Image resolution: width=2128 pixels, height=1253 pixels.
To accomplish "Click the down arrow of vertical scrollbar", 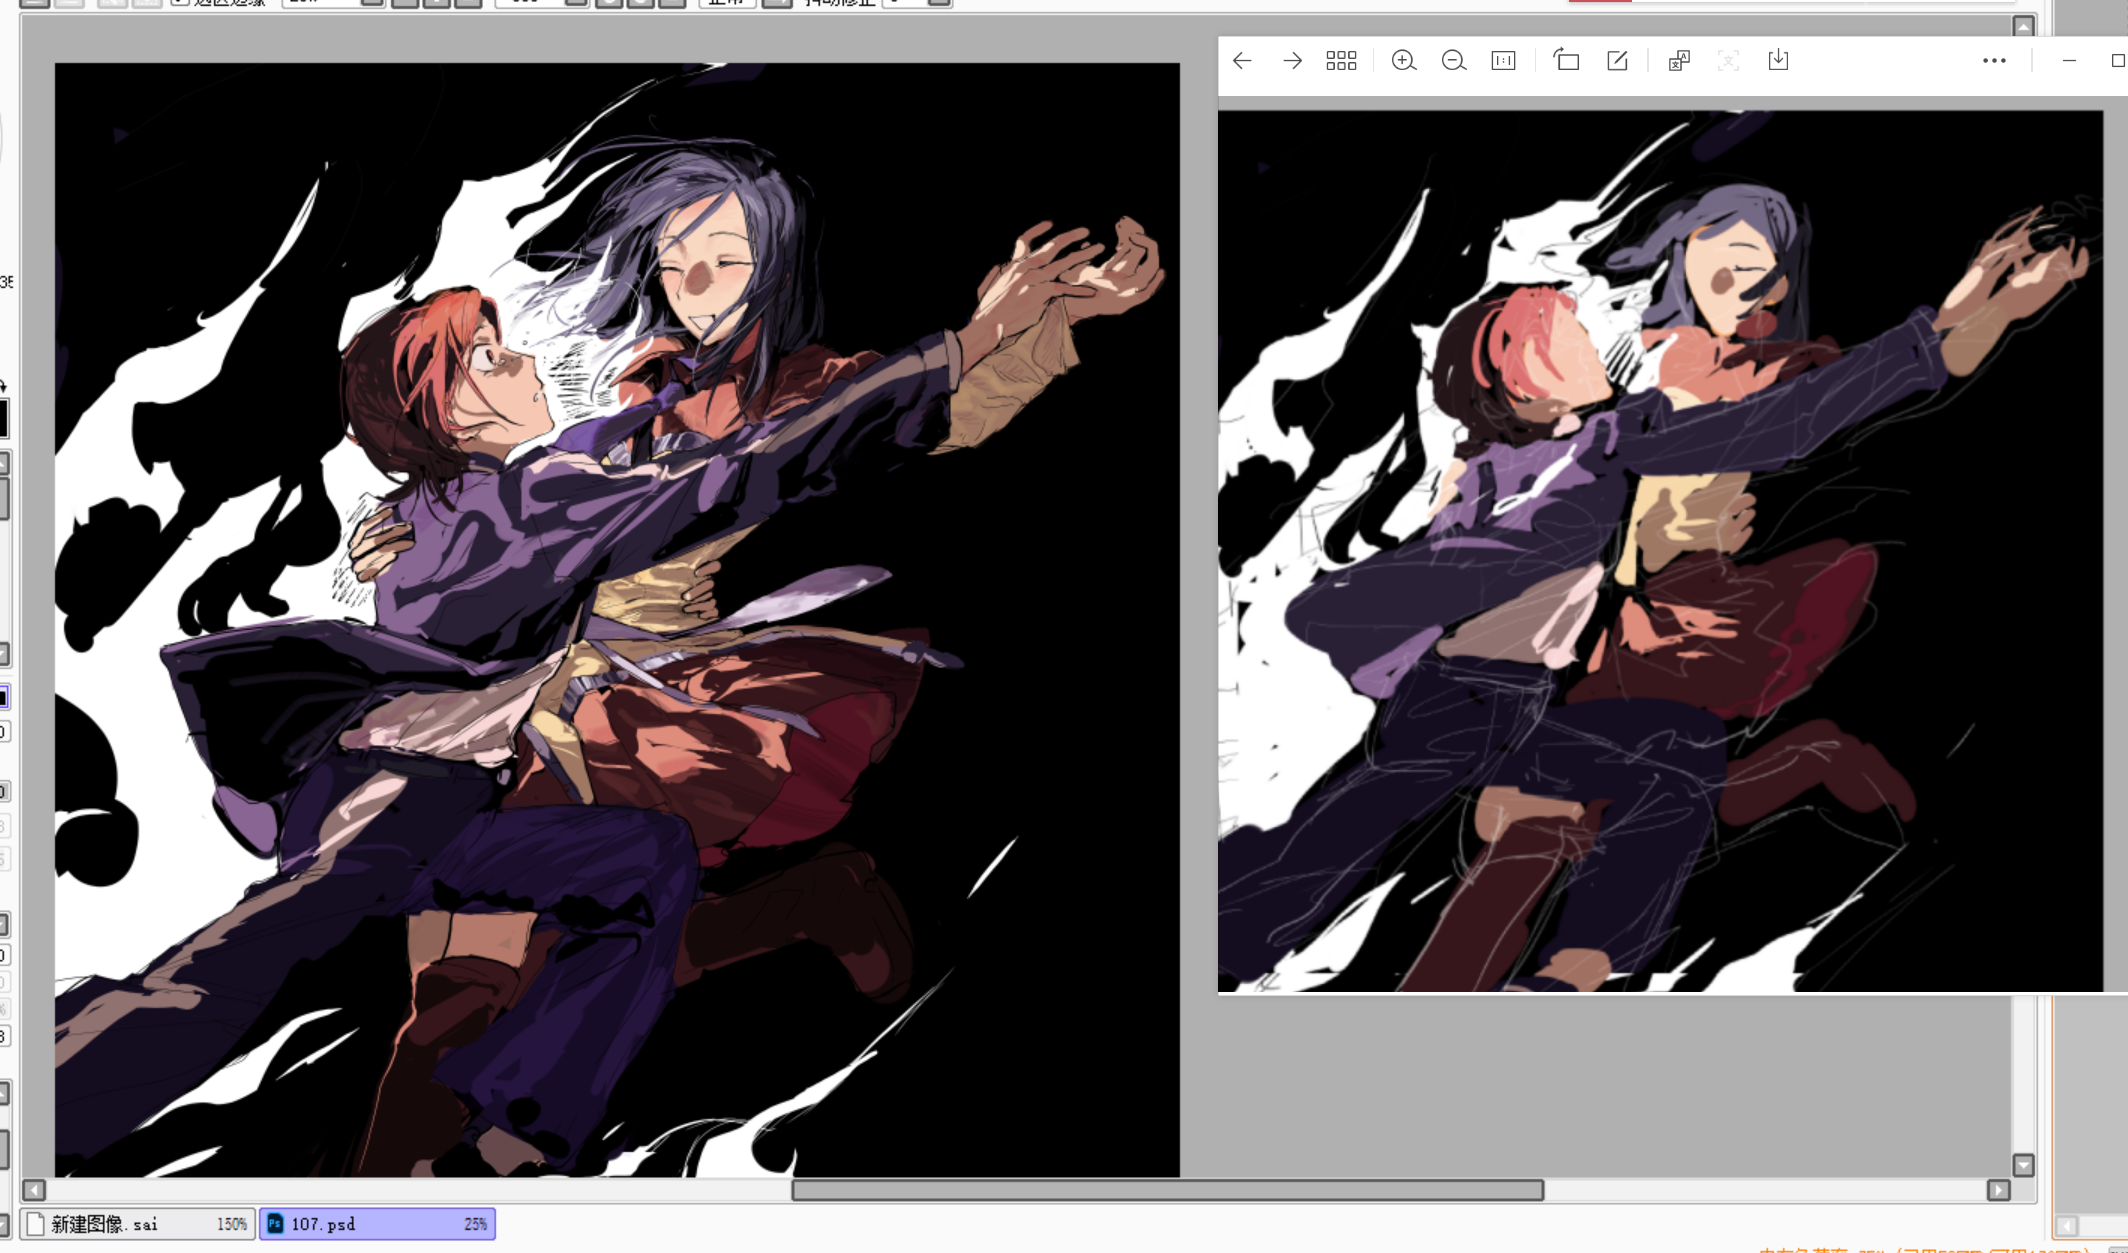I will pos(2023,1165).
